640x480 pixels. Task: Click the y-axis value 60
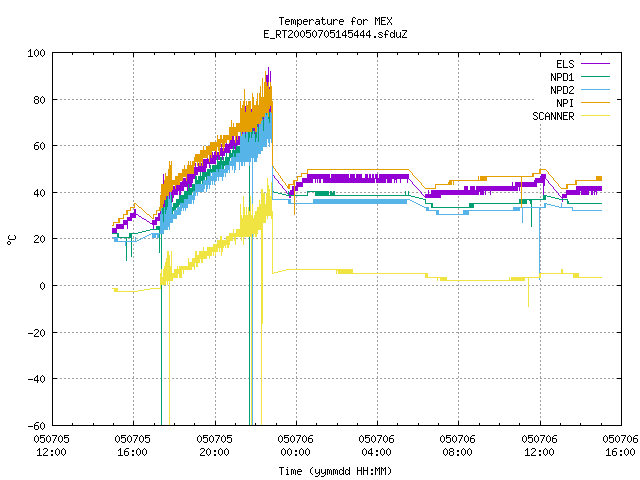[39, 146]
